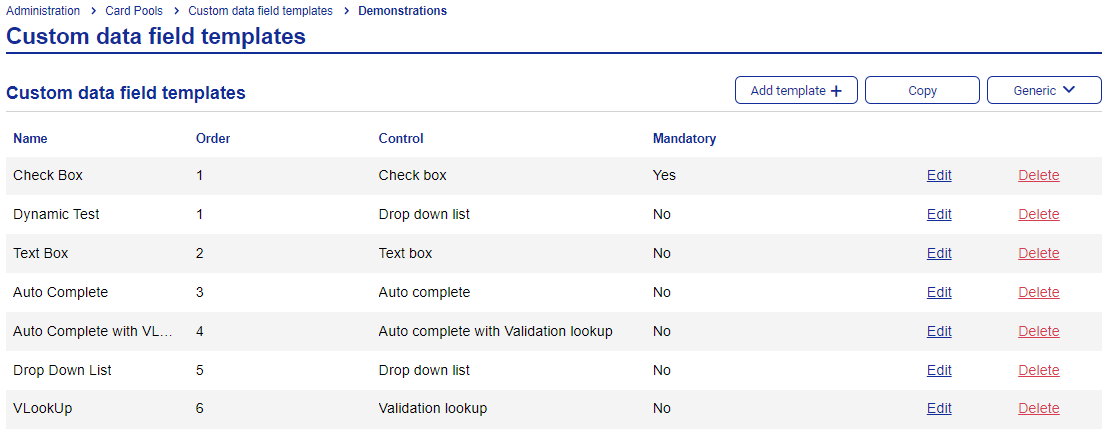Open Custom data field templates breadcrumb
1109x434 pixels.
click(260, 11)
